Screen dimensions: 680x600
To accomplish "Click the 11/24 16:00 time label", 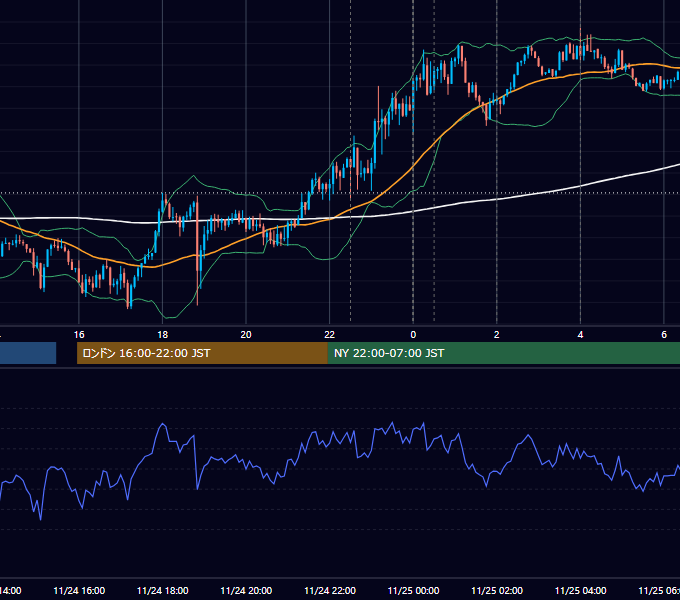I will 79,590.
